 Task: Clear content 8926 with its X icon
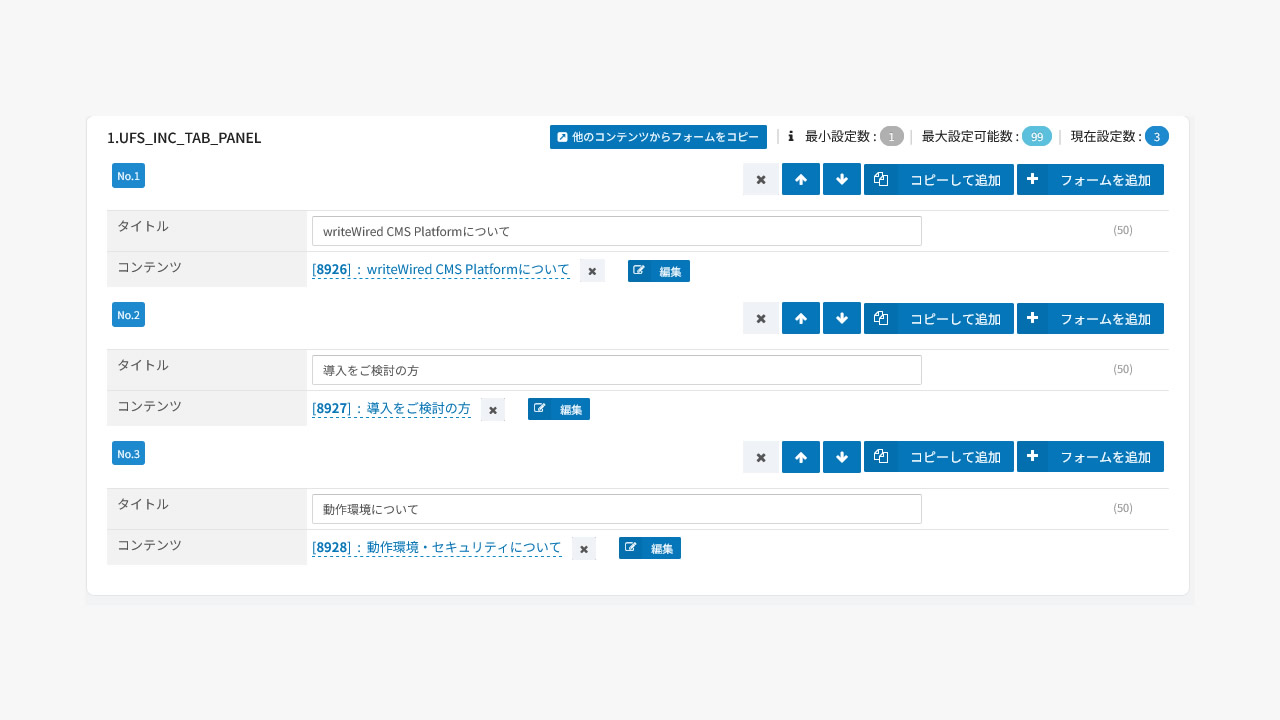(592, 271)
